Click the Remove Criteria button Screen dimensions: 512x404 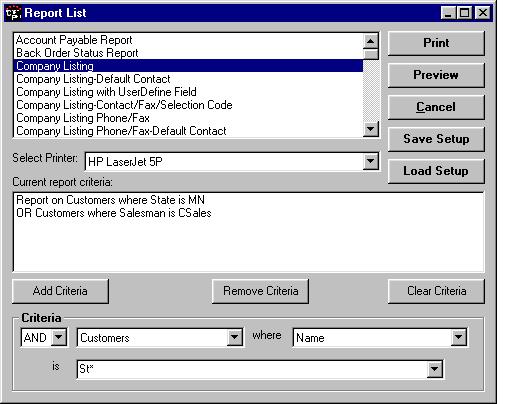coord(260,291)
